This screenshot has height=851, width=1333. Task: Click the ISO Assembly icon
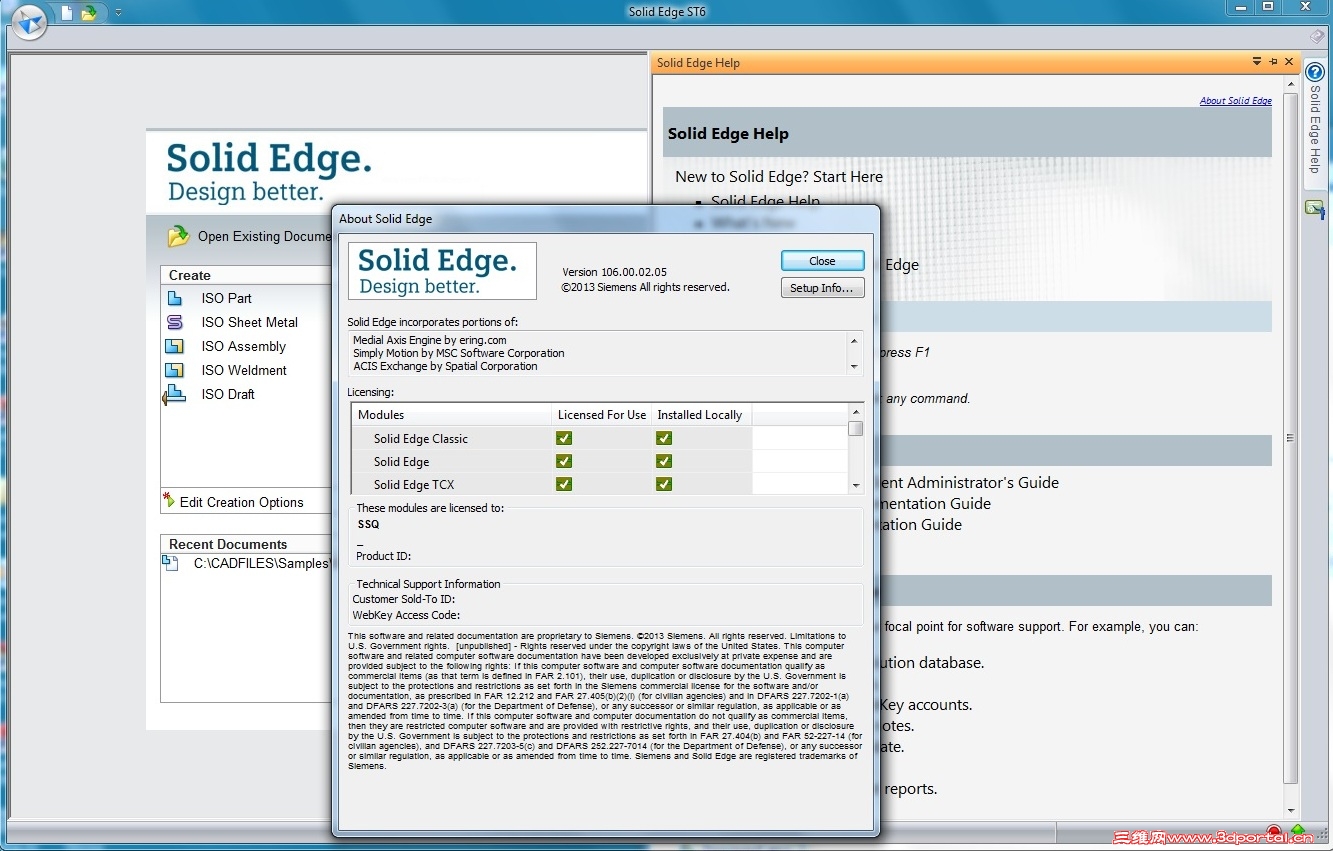(175, 346)
